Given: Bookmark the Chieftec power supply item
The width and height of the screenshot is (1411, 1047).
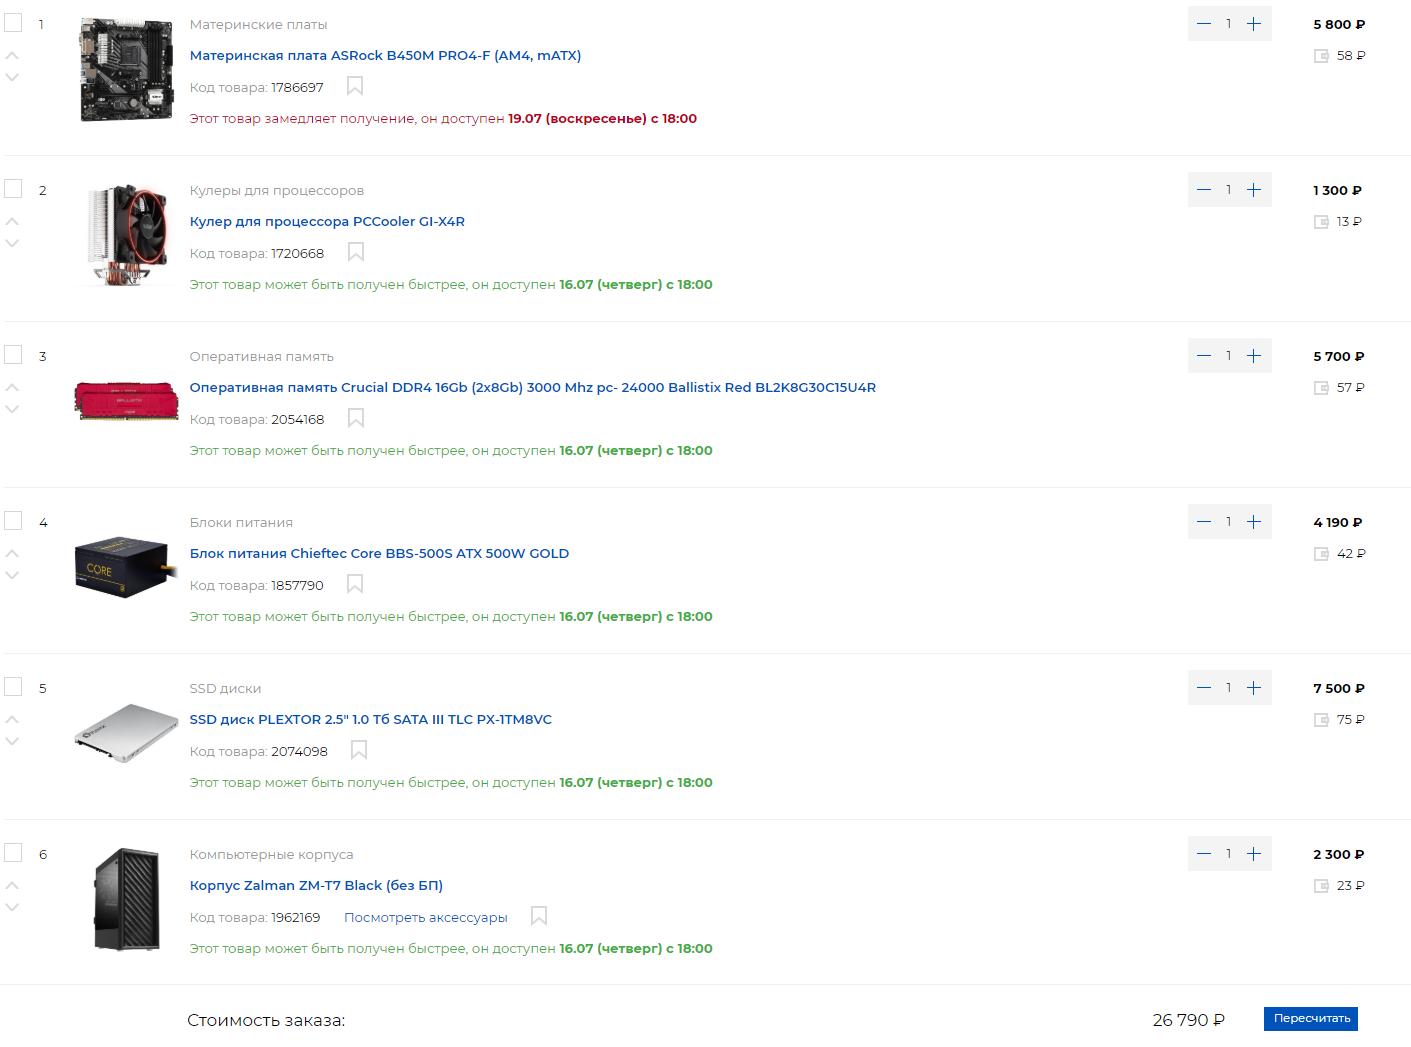Looking at the screenshot, I should pos(355,584).
